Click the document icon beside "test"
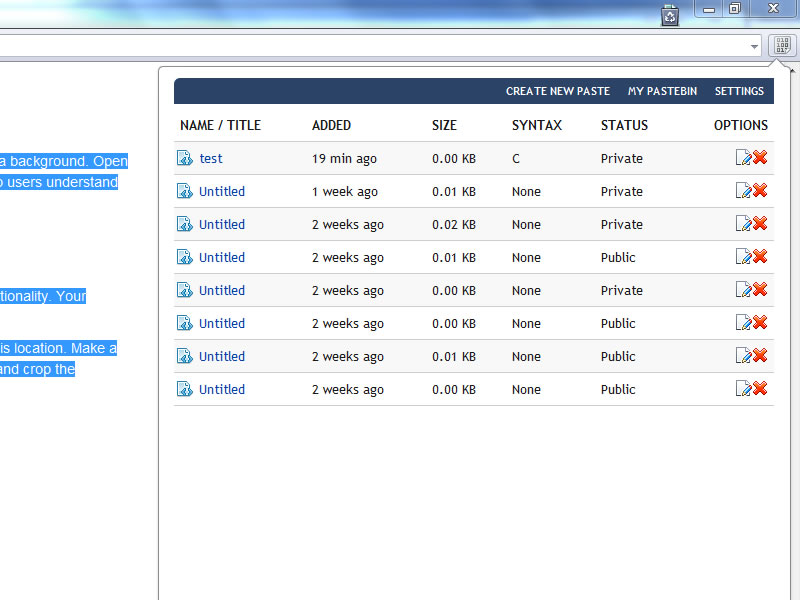Viewport: 800px width, 600px height. coord(184,158)
